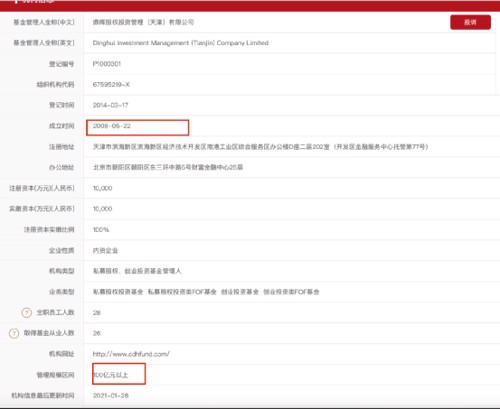
Task: Open the http://www.cdhfund.com/ website link
Action: point(131,354)
